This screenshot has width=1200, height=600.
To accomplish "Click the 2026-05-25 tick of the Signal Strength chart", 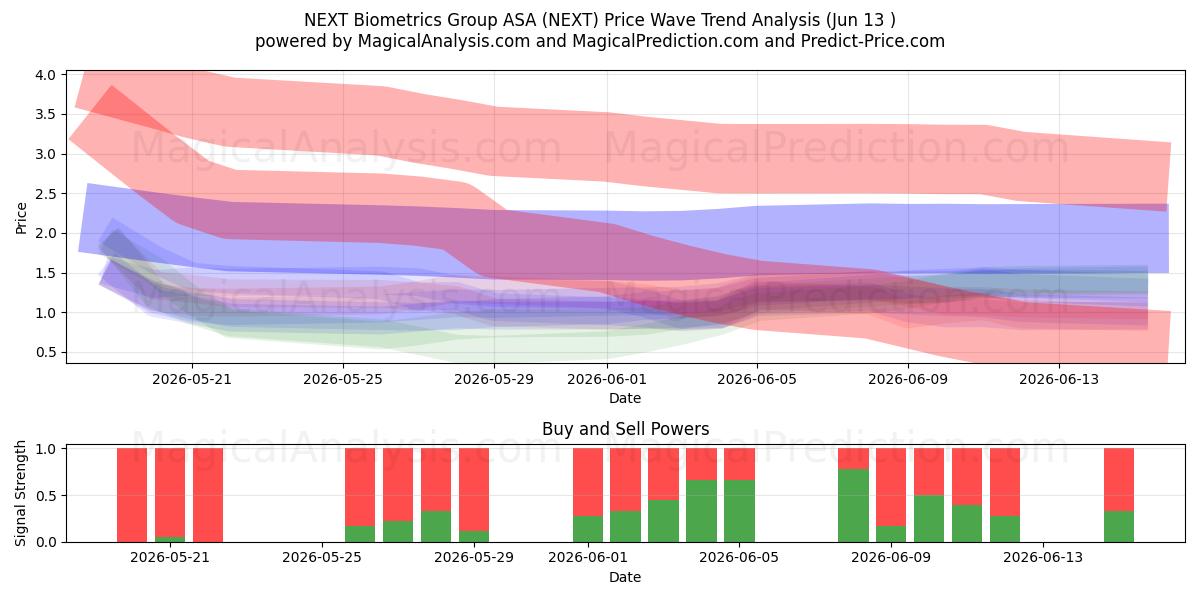I will tap(322, 558).
